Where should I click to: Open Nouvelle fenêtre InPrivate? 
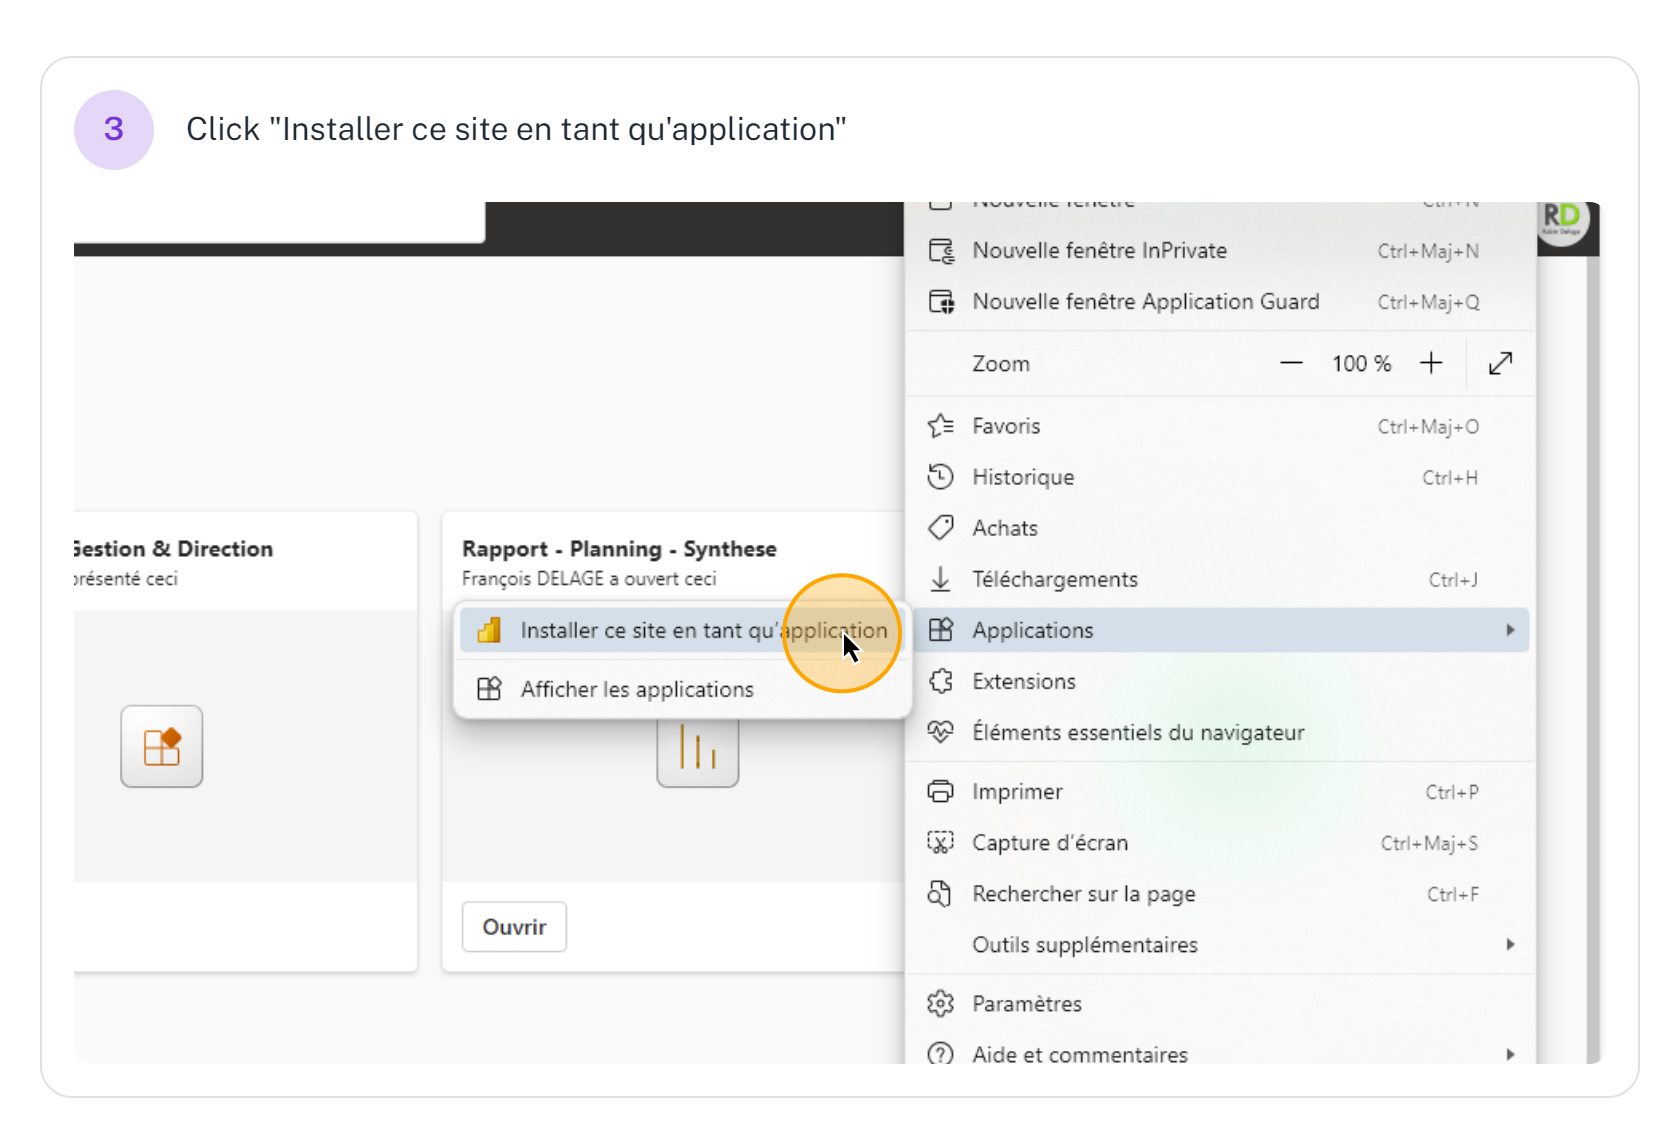1099,251
